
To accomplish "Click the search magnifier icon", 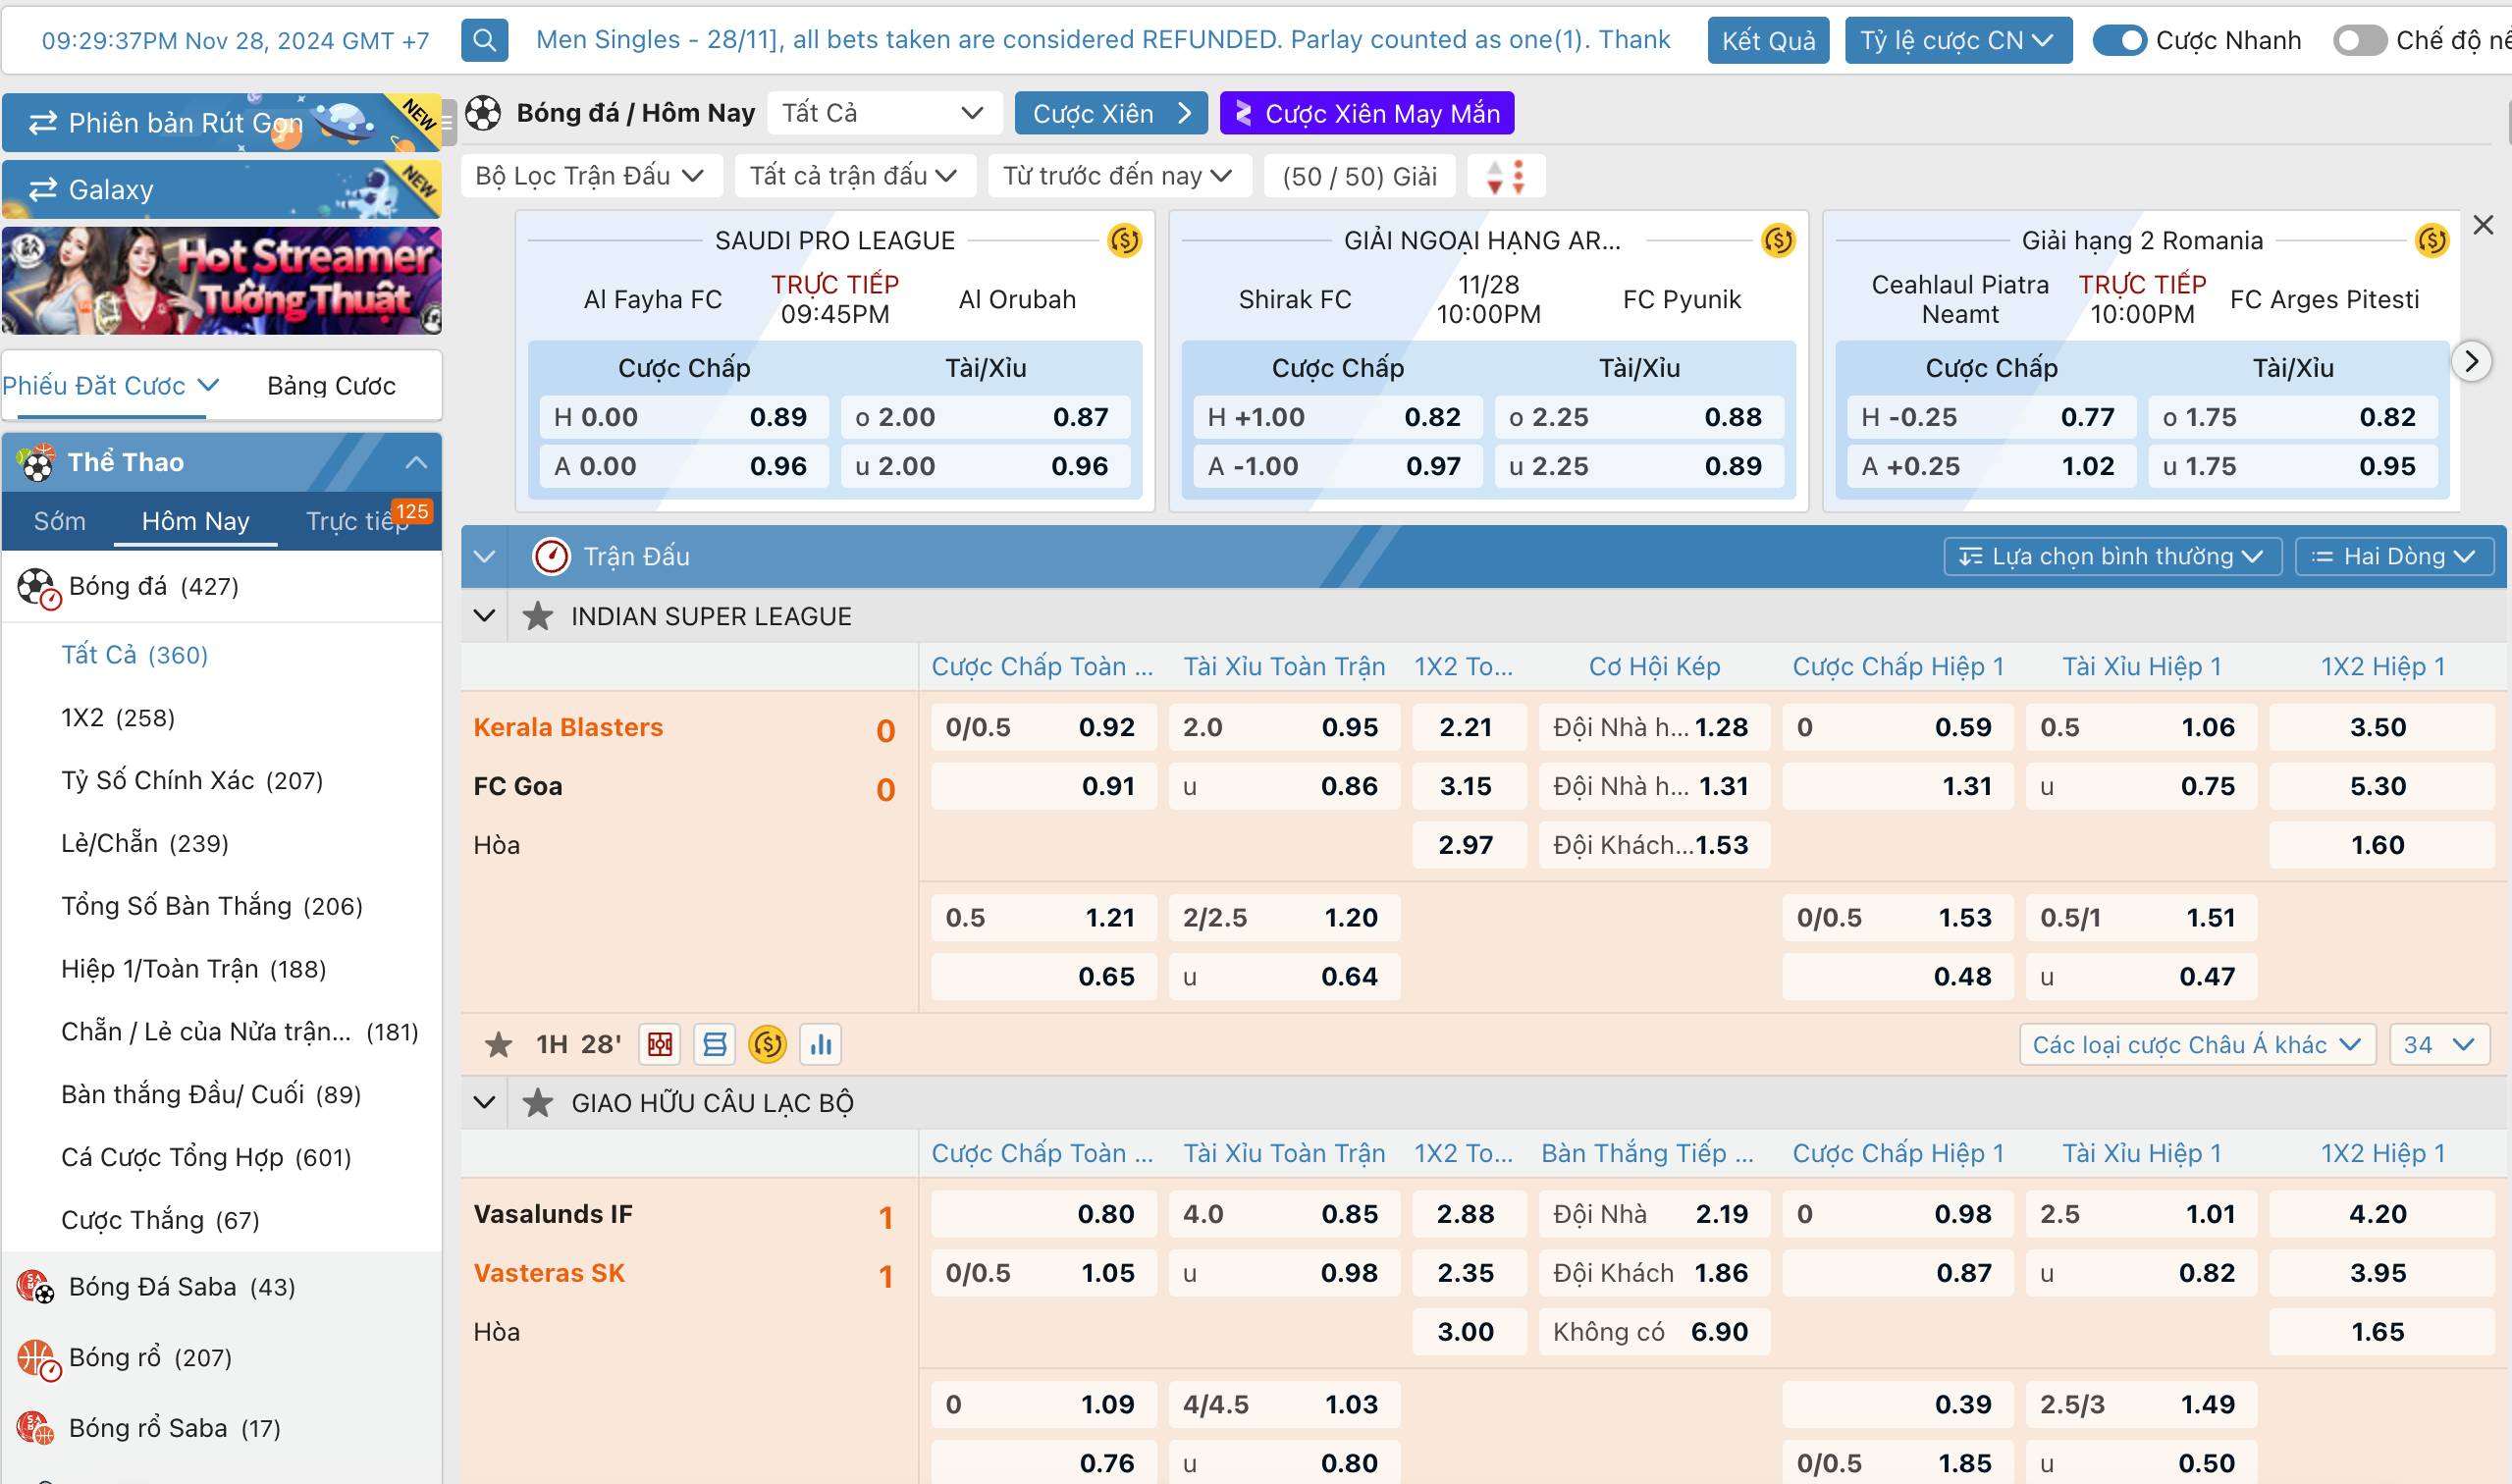I will pos(484,40).
